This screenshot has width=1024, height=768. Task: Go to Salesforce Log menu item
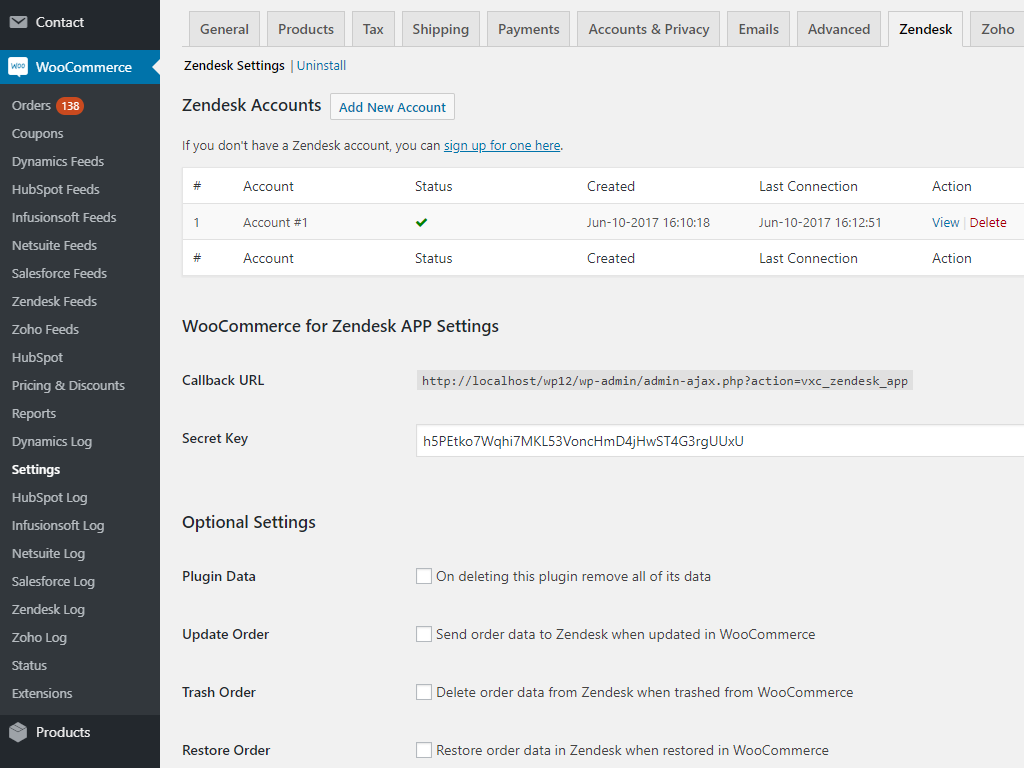(53, 581)
